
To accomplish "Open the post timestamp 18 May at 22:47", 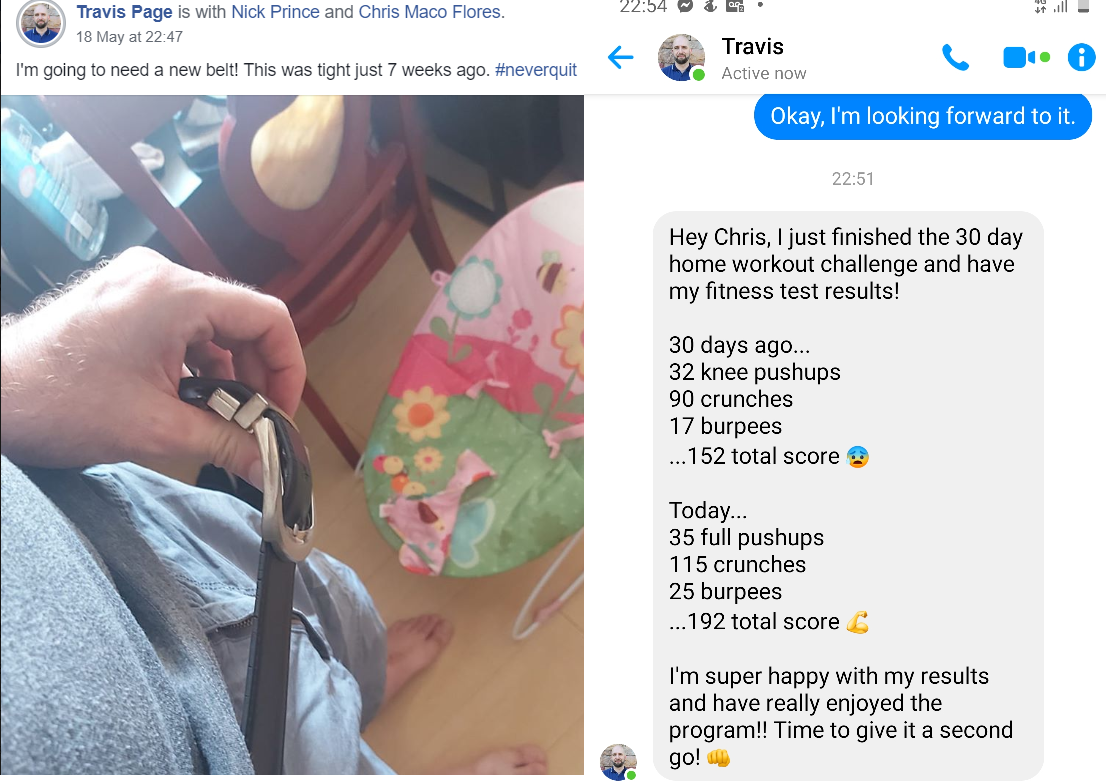I will tap(129, 37).
